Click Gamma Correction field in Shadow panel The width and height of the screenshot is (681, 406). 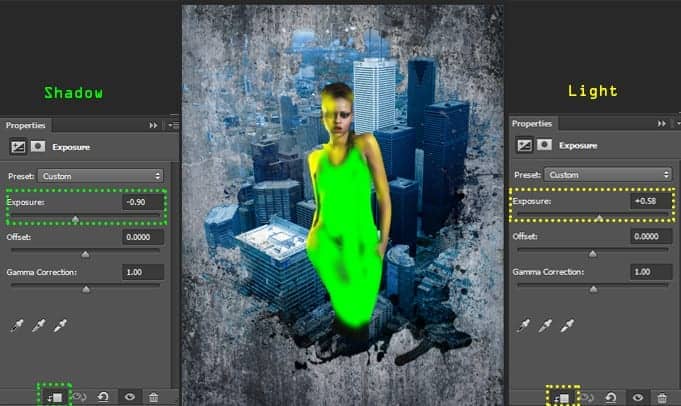[143, 272]
